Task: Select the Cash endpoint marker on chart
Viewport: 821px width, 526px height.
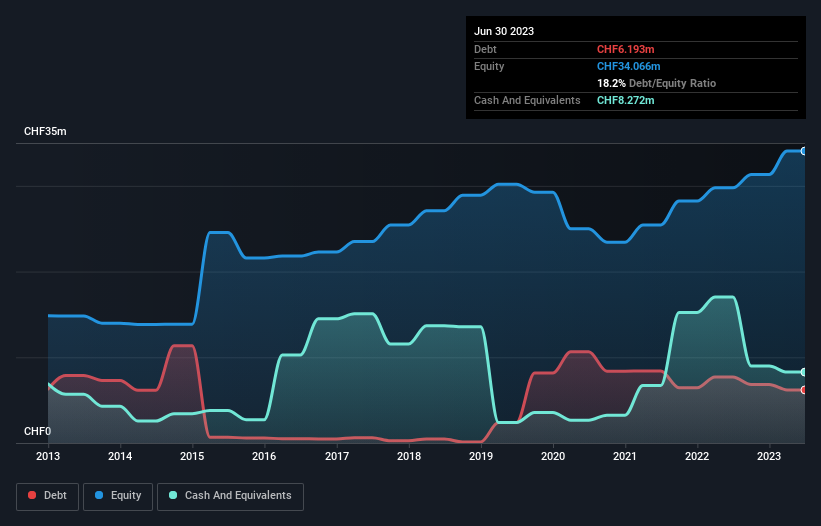Action: click(x=804, y=372)
